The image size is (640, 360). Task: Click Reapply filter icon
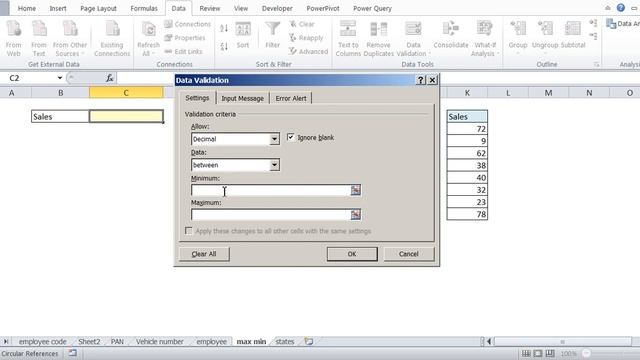pos(306,38)
